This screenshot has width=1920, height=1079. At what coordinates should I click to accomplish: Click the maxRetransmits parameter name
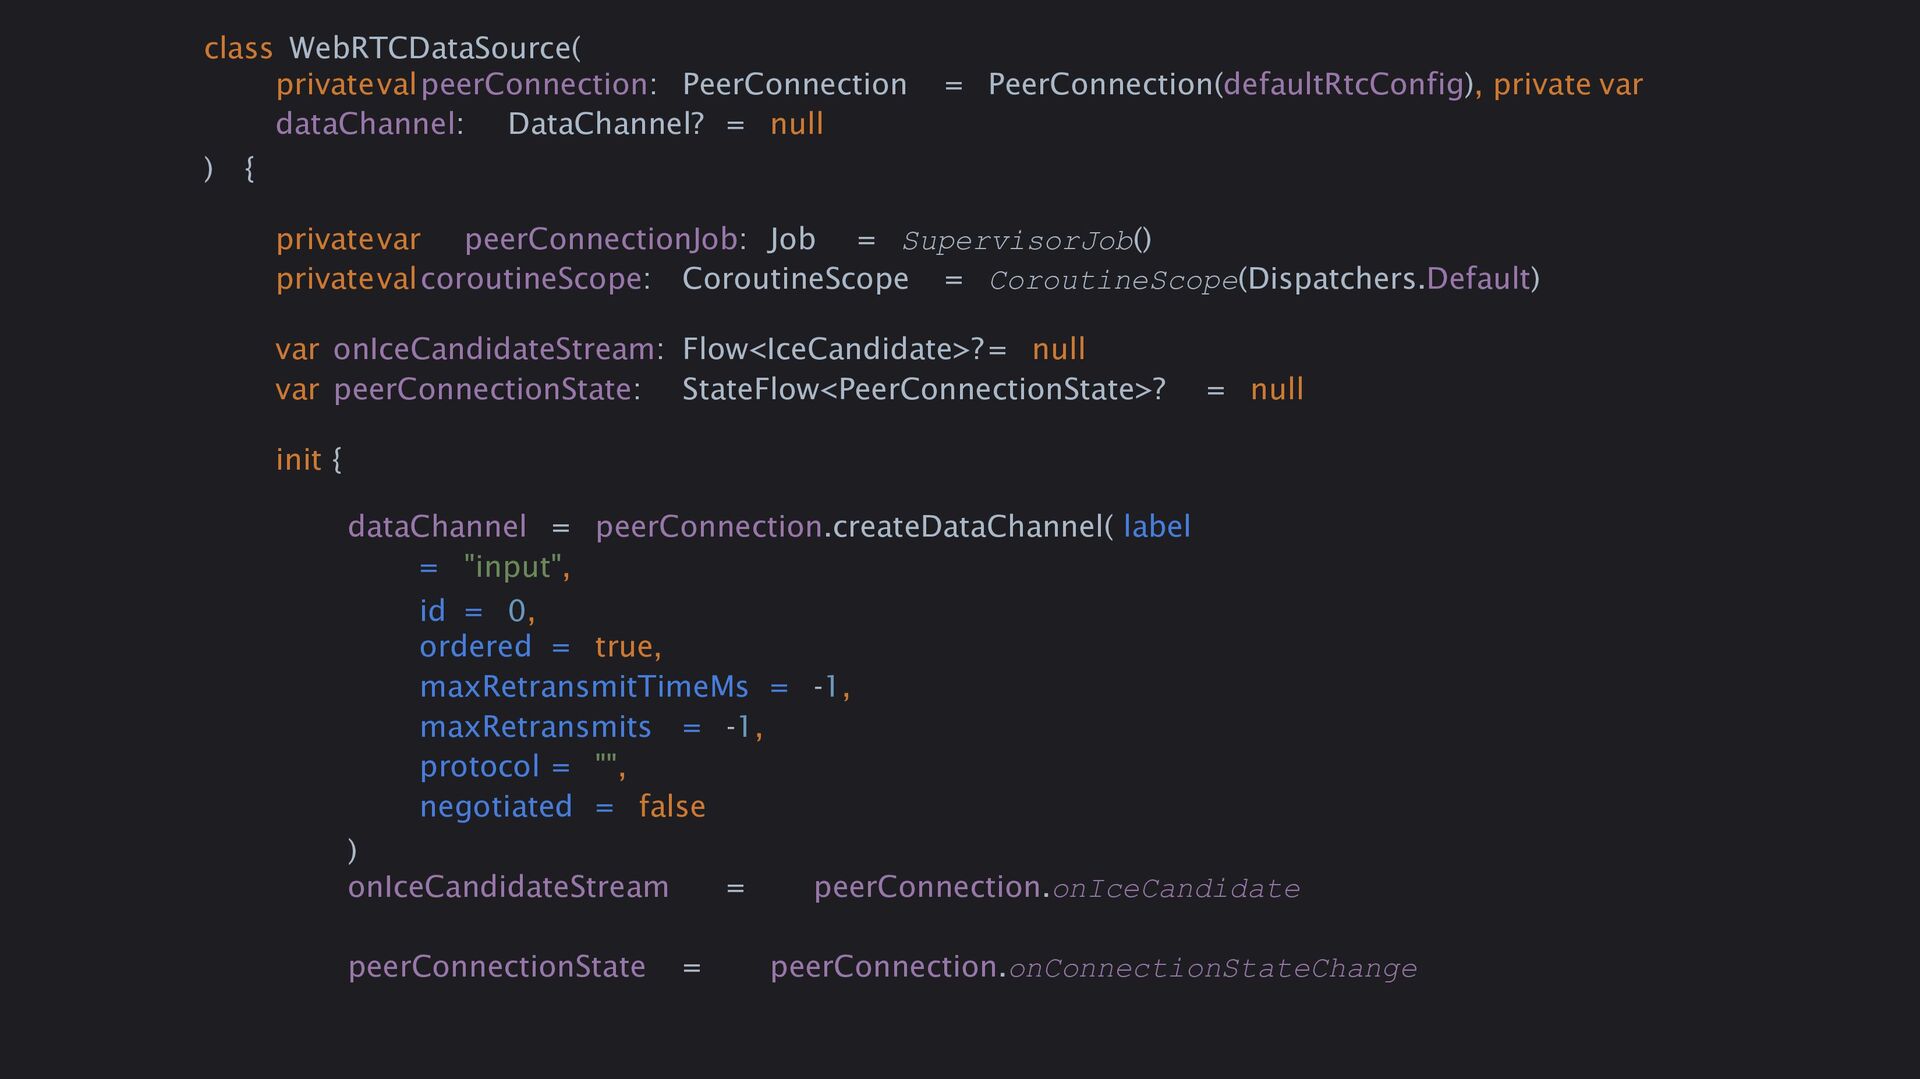(x=535, y=727)
